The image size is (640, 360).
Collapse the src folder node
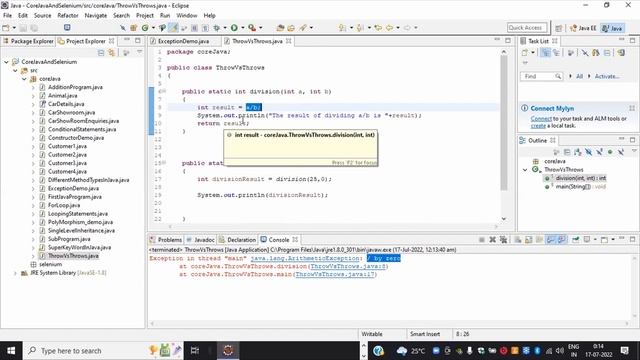point(15,71)
